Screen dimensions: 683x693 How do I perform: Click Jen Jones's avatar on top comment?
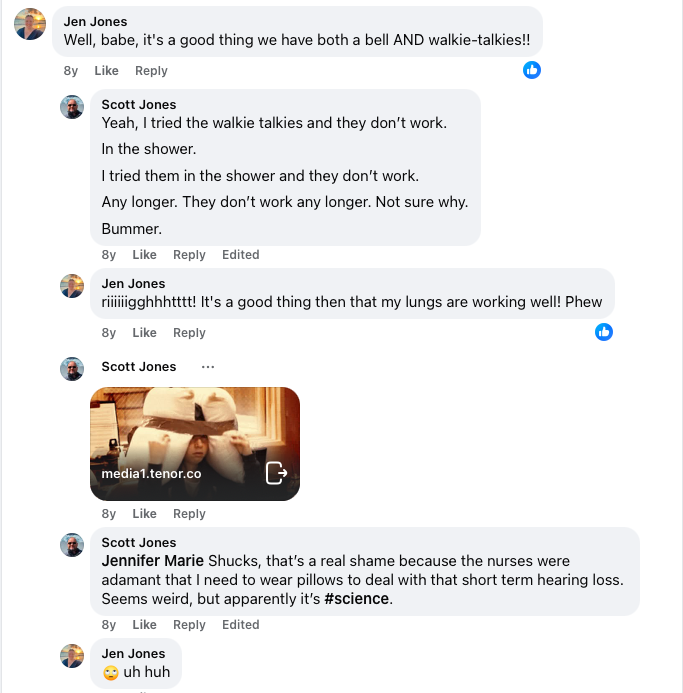(x=30, y=25)
